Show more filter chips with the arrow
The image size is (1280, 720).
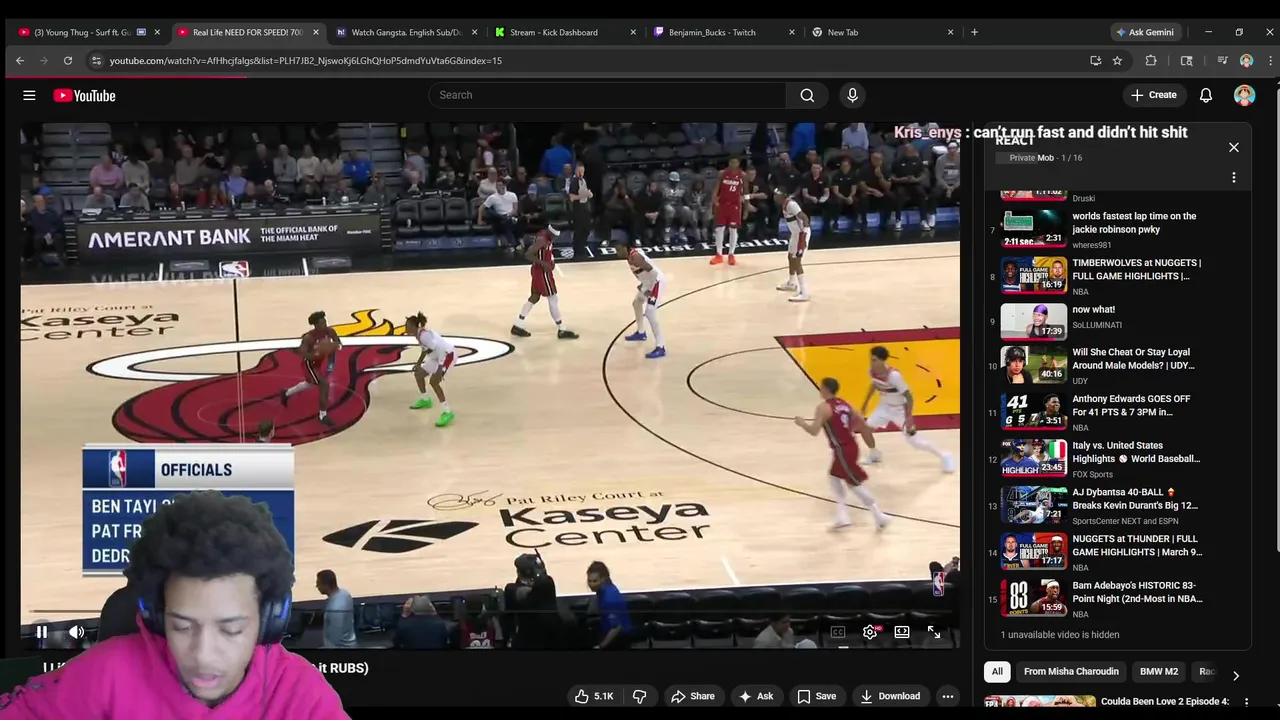click(x=1236, y=675)
